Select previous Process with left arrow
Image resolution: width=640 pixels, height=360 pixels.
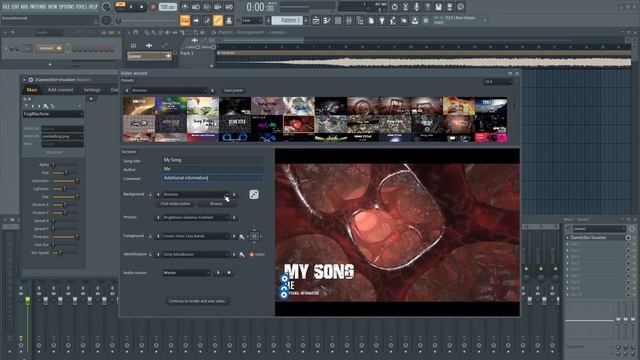(x=158, y=218)
